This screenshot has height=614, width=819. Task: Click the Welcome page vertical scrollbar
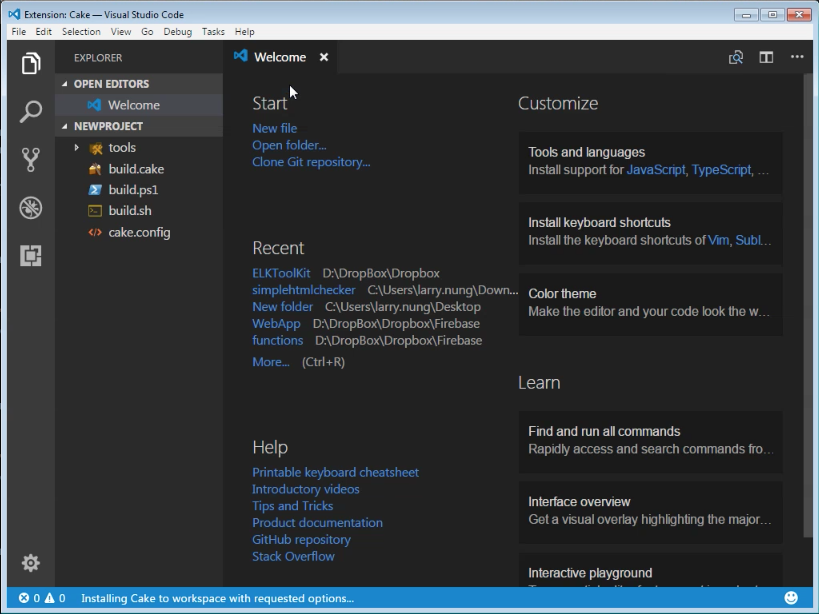coord(808,305)
